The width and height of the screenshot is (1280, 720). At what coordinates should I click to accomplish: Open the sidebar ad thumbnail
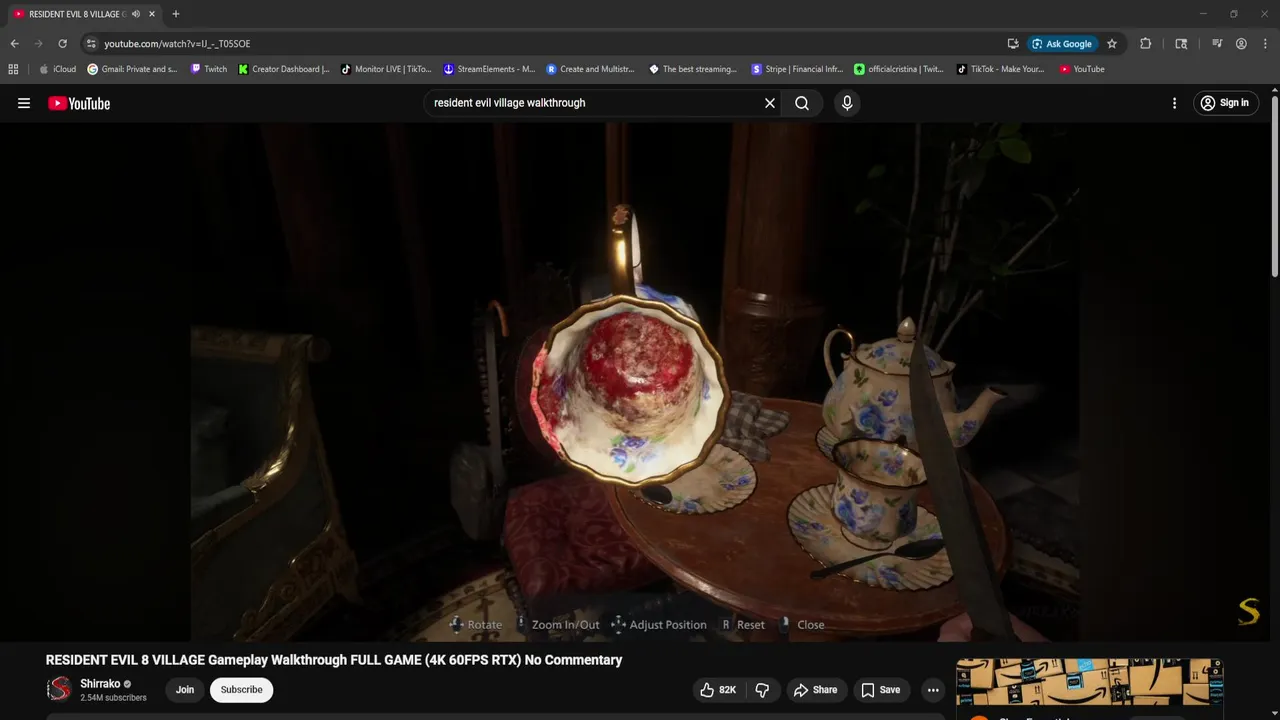tap(1089, 683)
